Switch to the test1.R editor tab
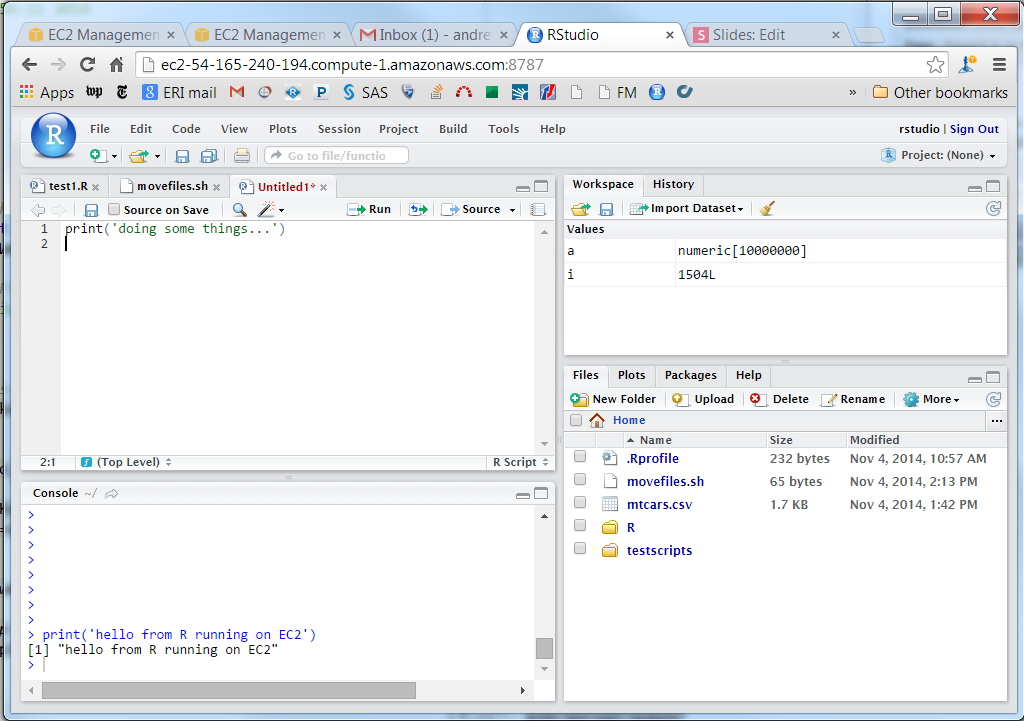This screenshot has width=1024, height=721. click(68, 186)
